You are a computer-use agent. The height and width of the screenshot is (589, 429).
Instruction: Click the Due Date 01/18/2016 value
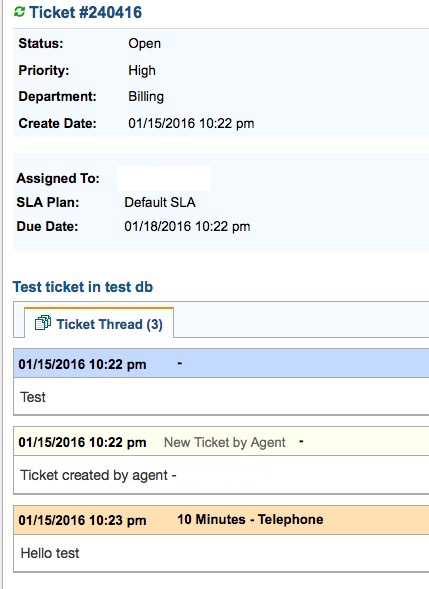pyautogui.click(x=187, y=227)
